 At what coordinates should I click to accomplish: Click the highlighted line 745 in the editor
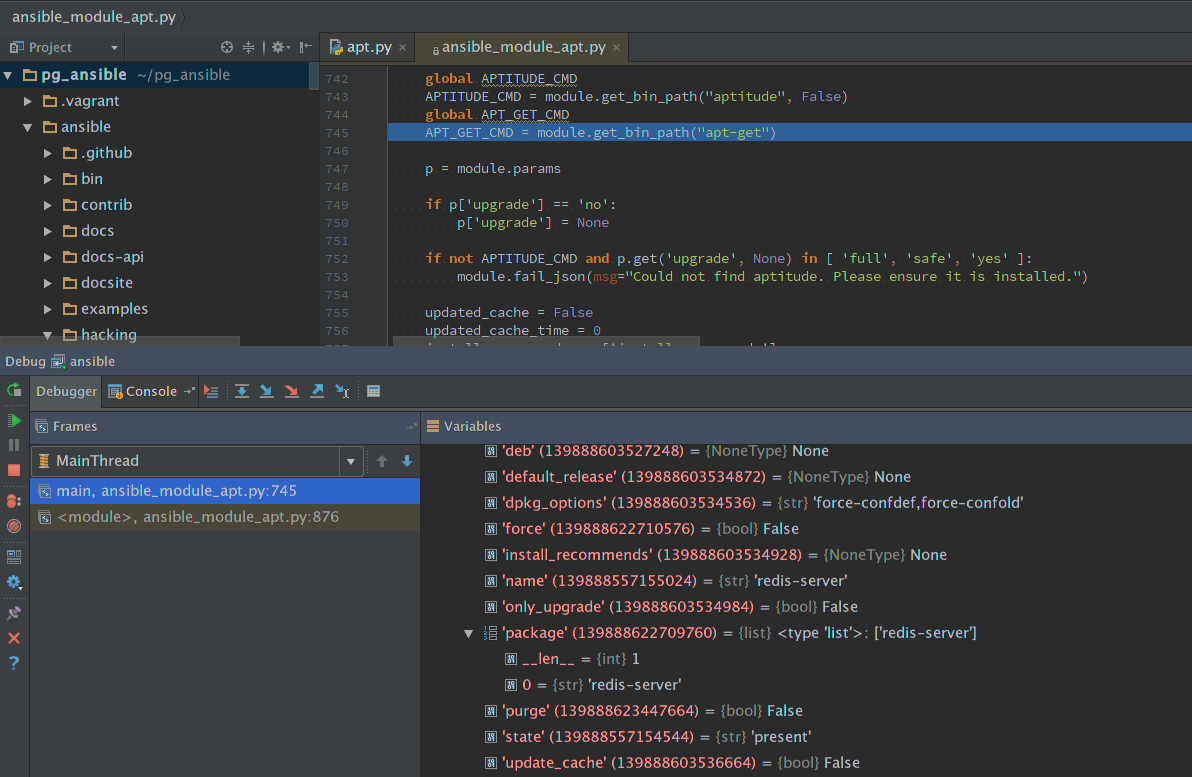(x=600, y=131)
